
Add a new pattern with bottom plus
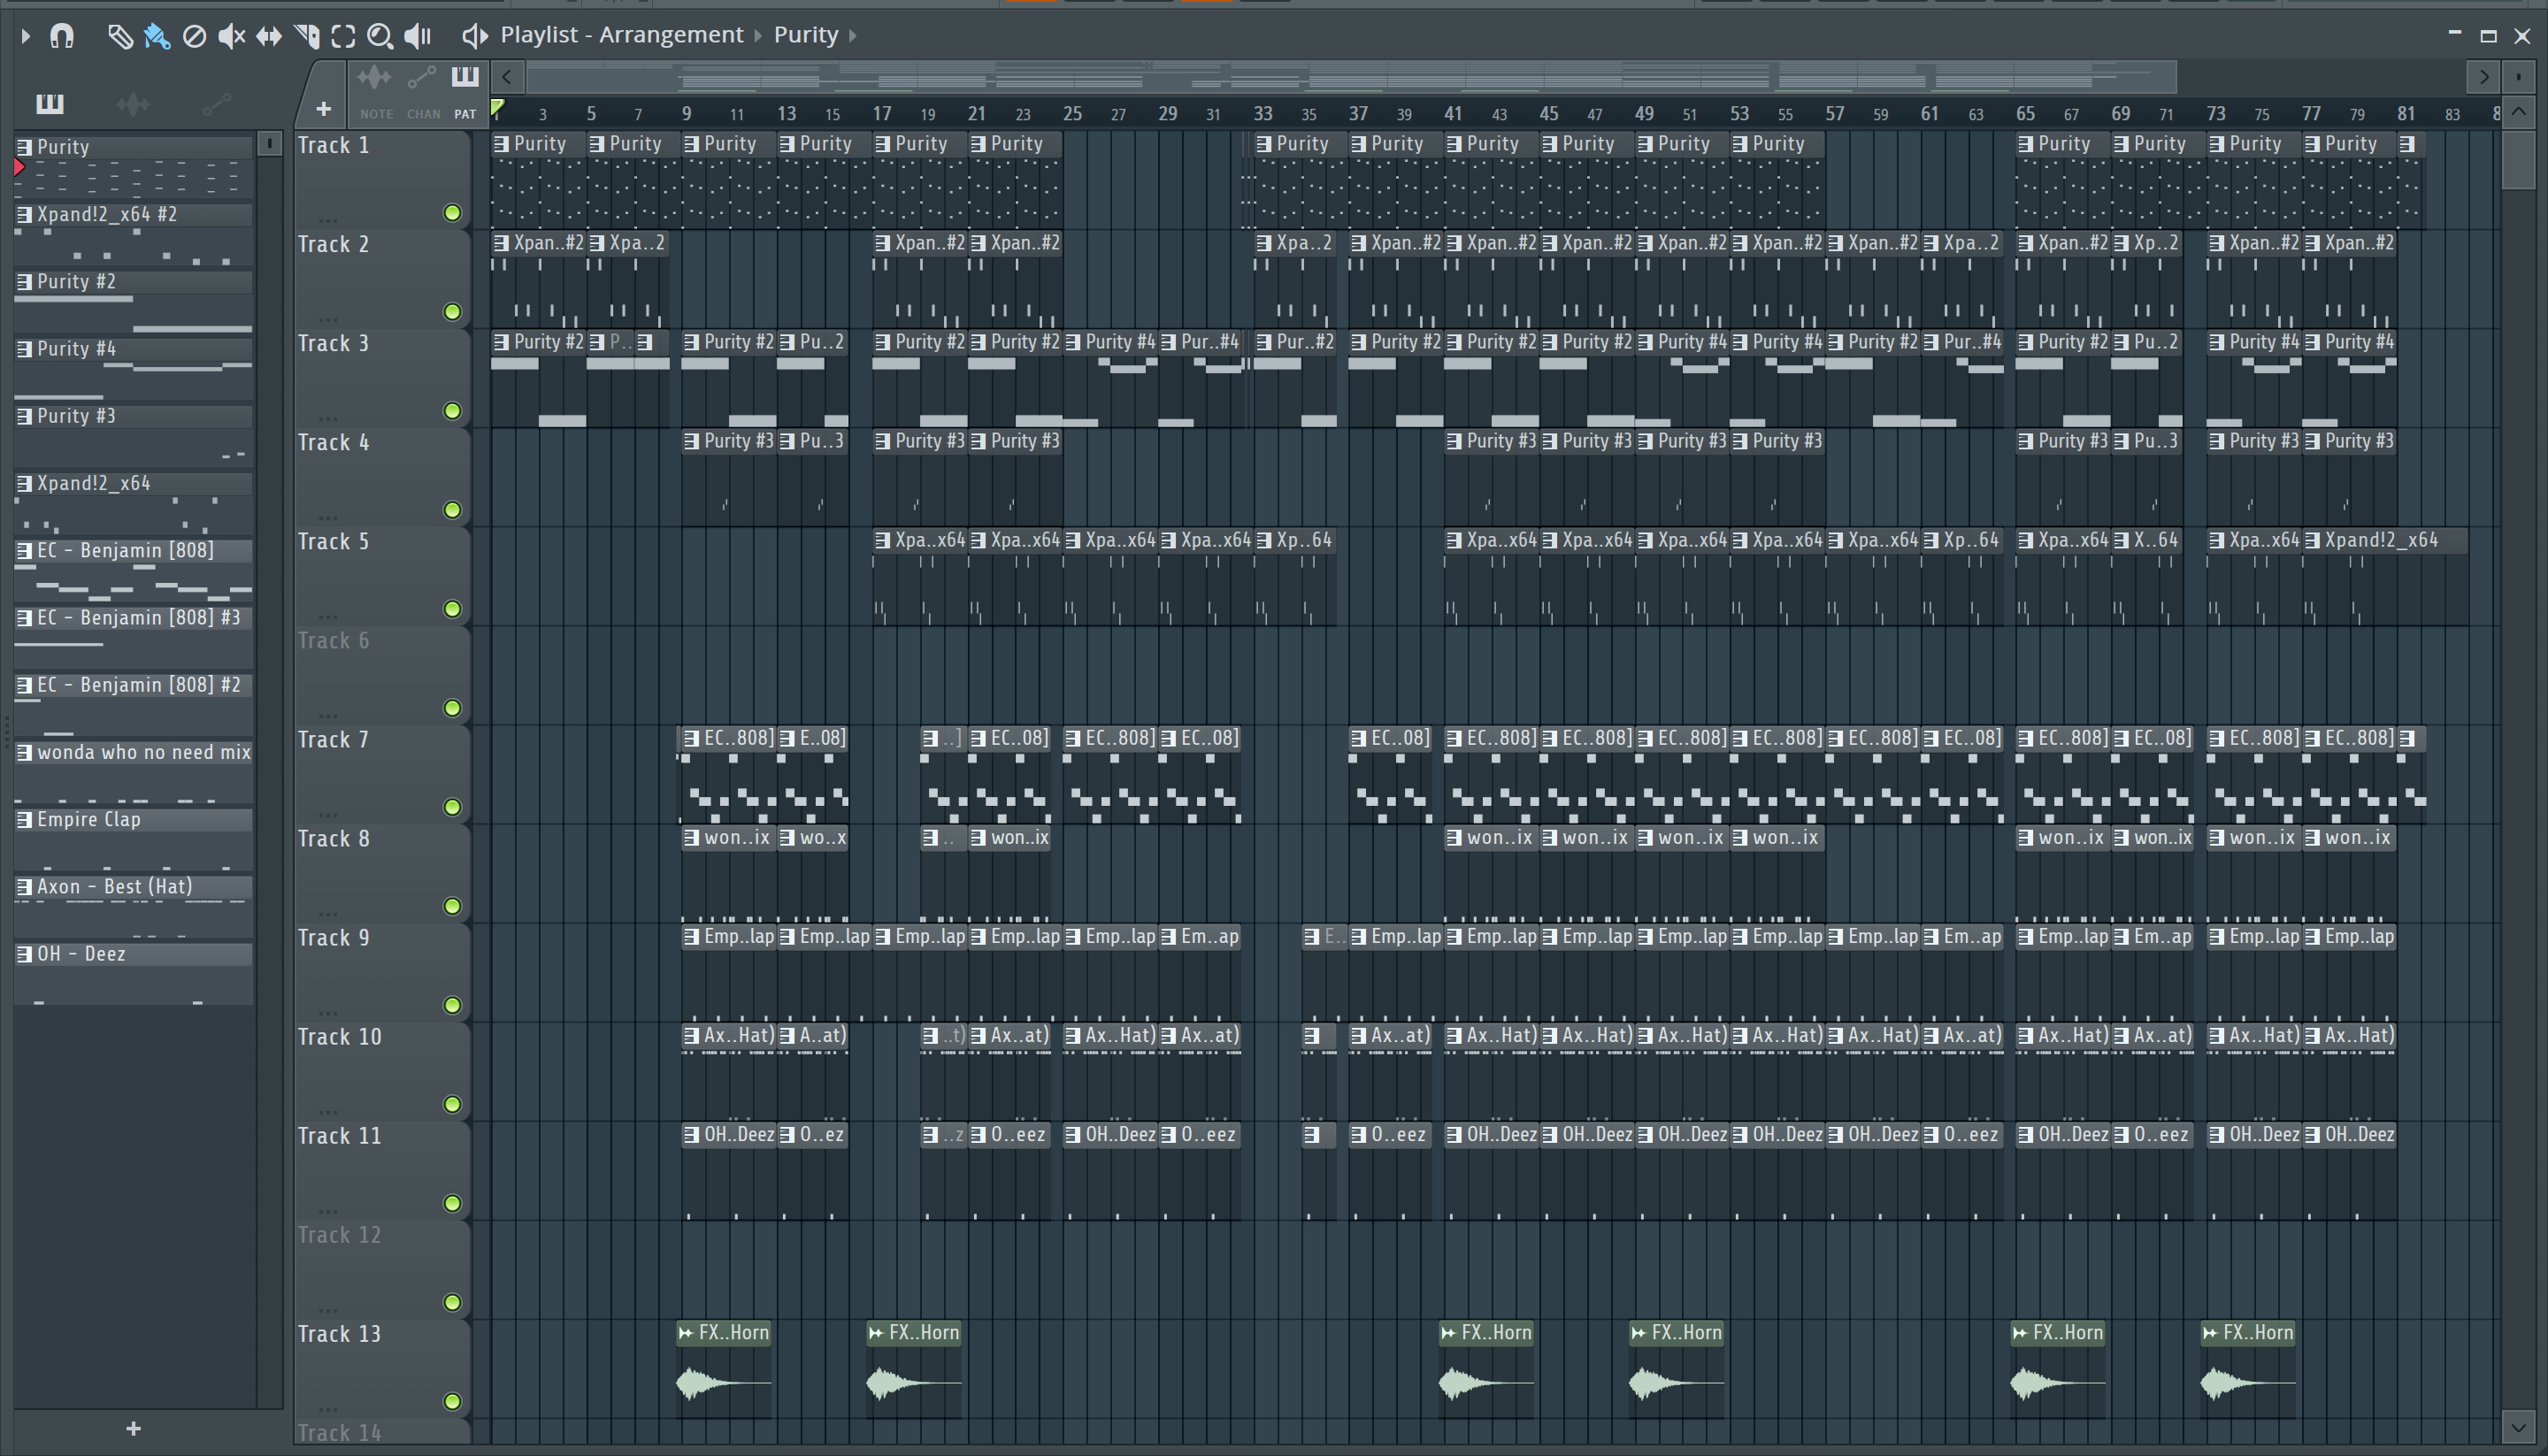[133, 1428]
